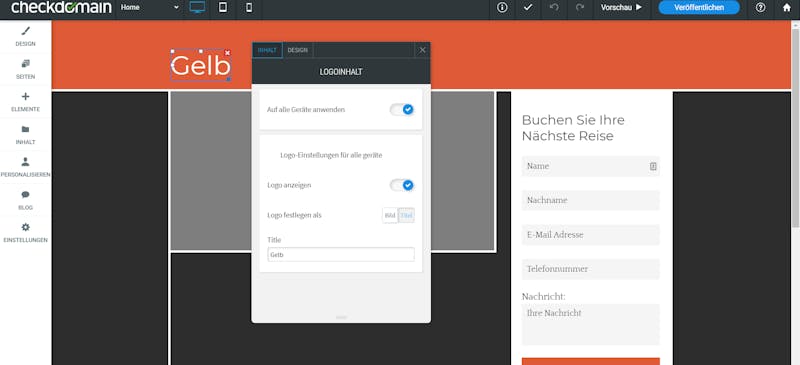Screen dimensions: 800x365
Task: Undo the last change
Action: pos(554,8)
